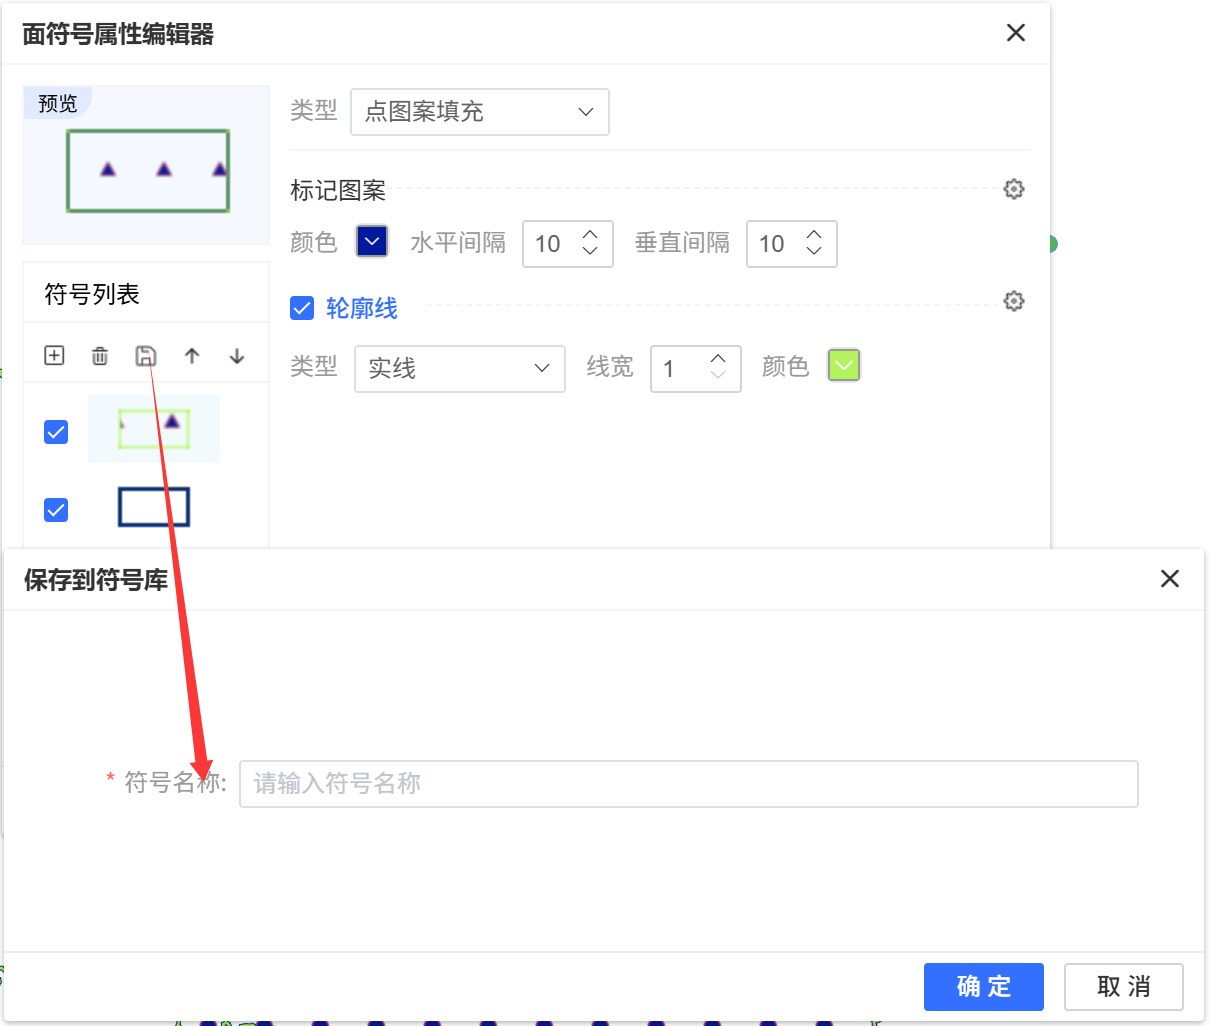Click the delete symbol trash icon

point(100,356)
